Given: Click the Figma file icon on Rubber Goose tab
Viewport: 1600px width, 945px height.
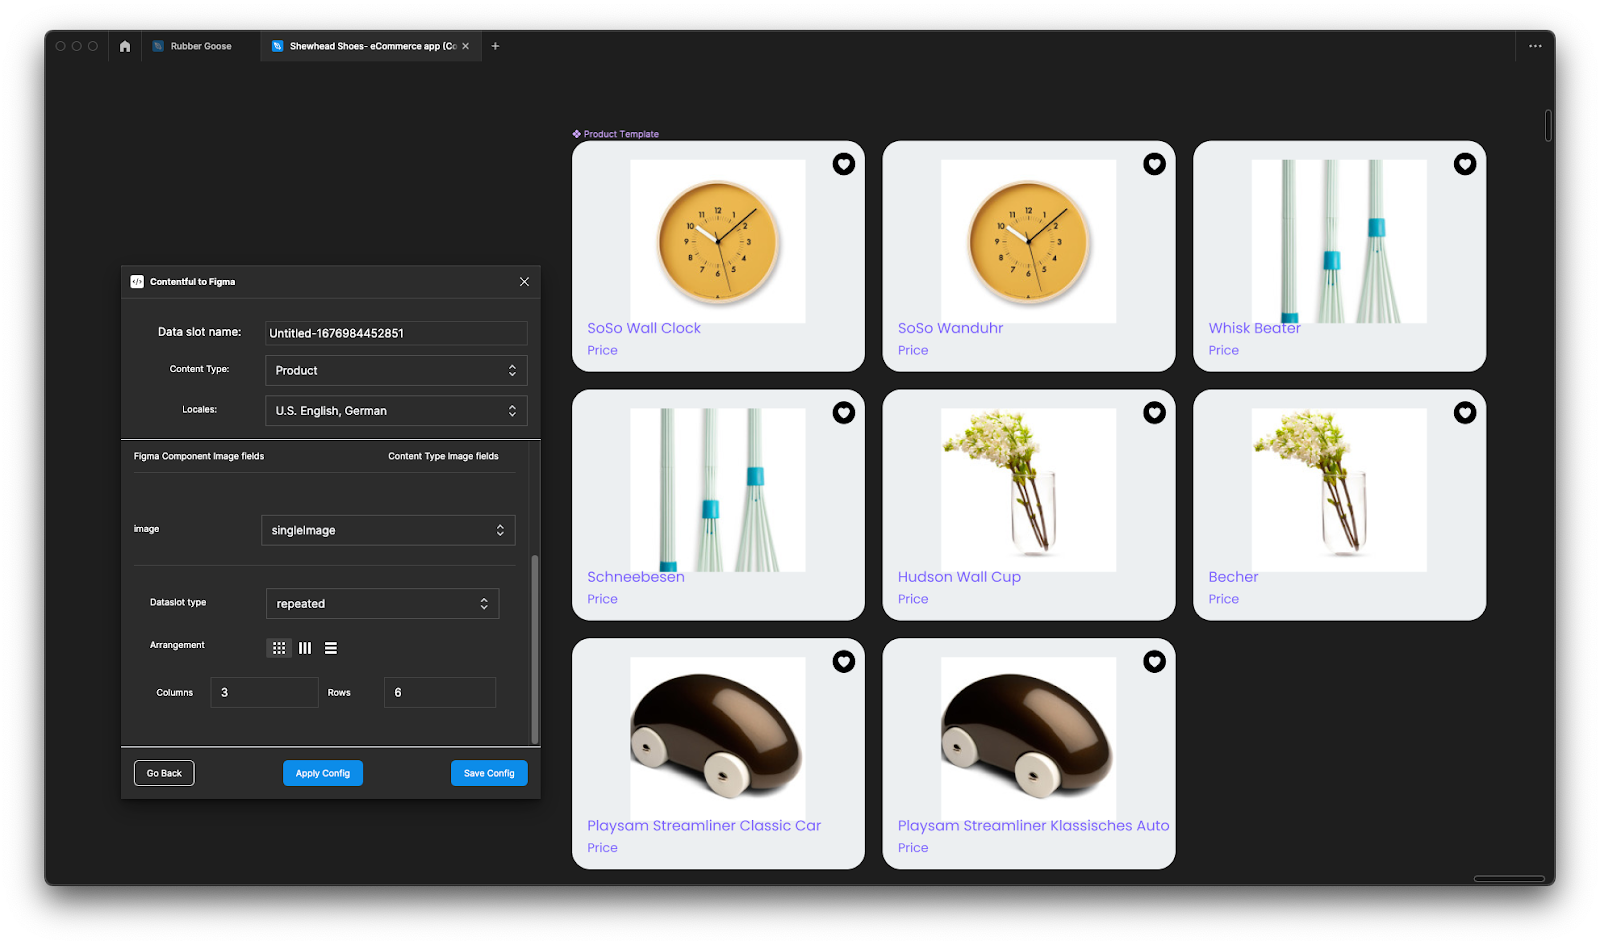Looking at the screenshot, I should pos(157,45).
